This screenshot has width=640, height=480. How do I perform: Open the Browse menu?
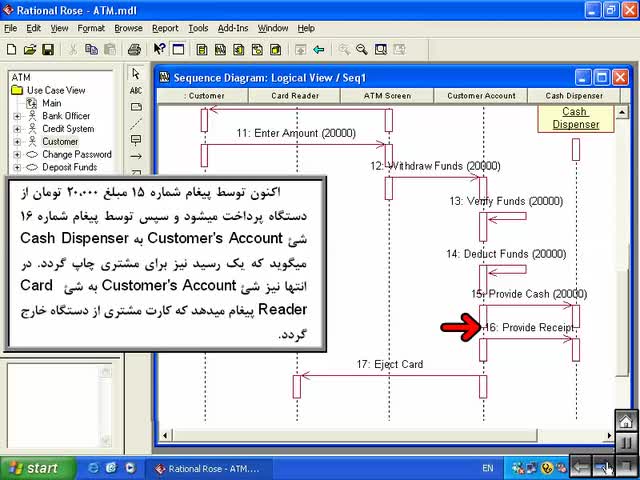click(128, 28)
